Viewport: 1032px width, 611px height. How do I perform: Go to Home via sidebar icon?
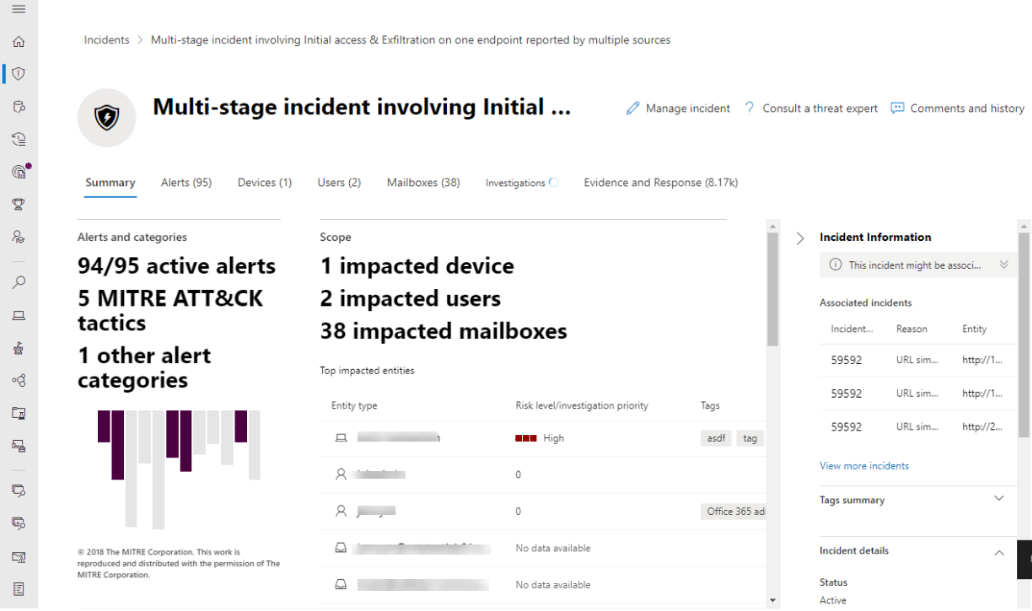(18, 41)
